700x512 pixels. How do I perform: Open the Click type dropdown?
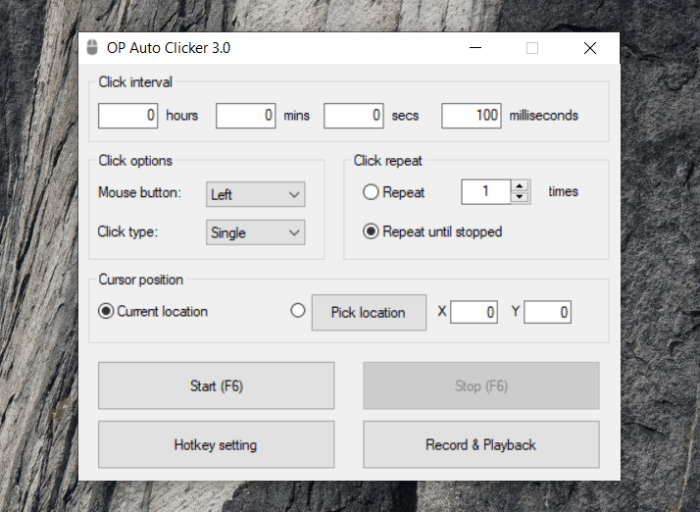(255, 232)
